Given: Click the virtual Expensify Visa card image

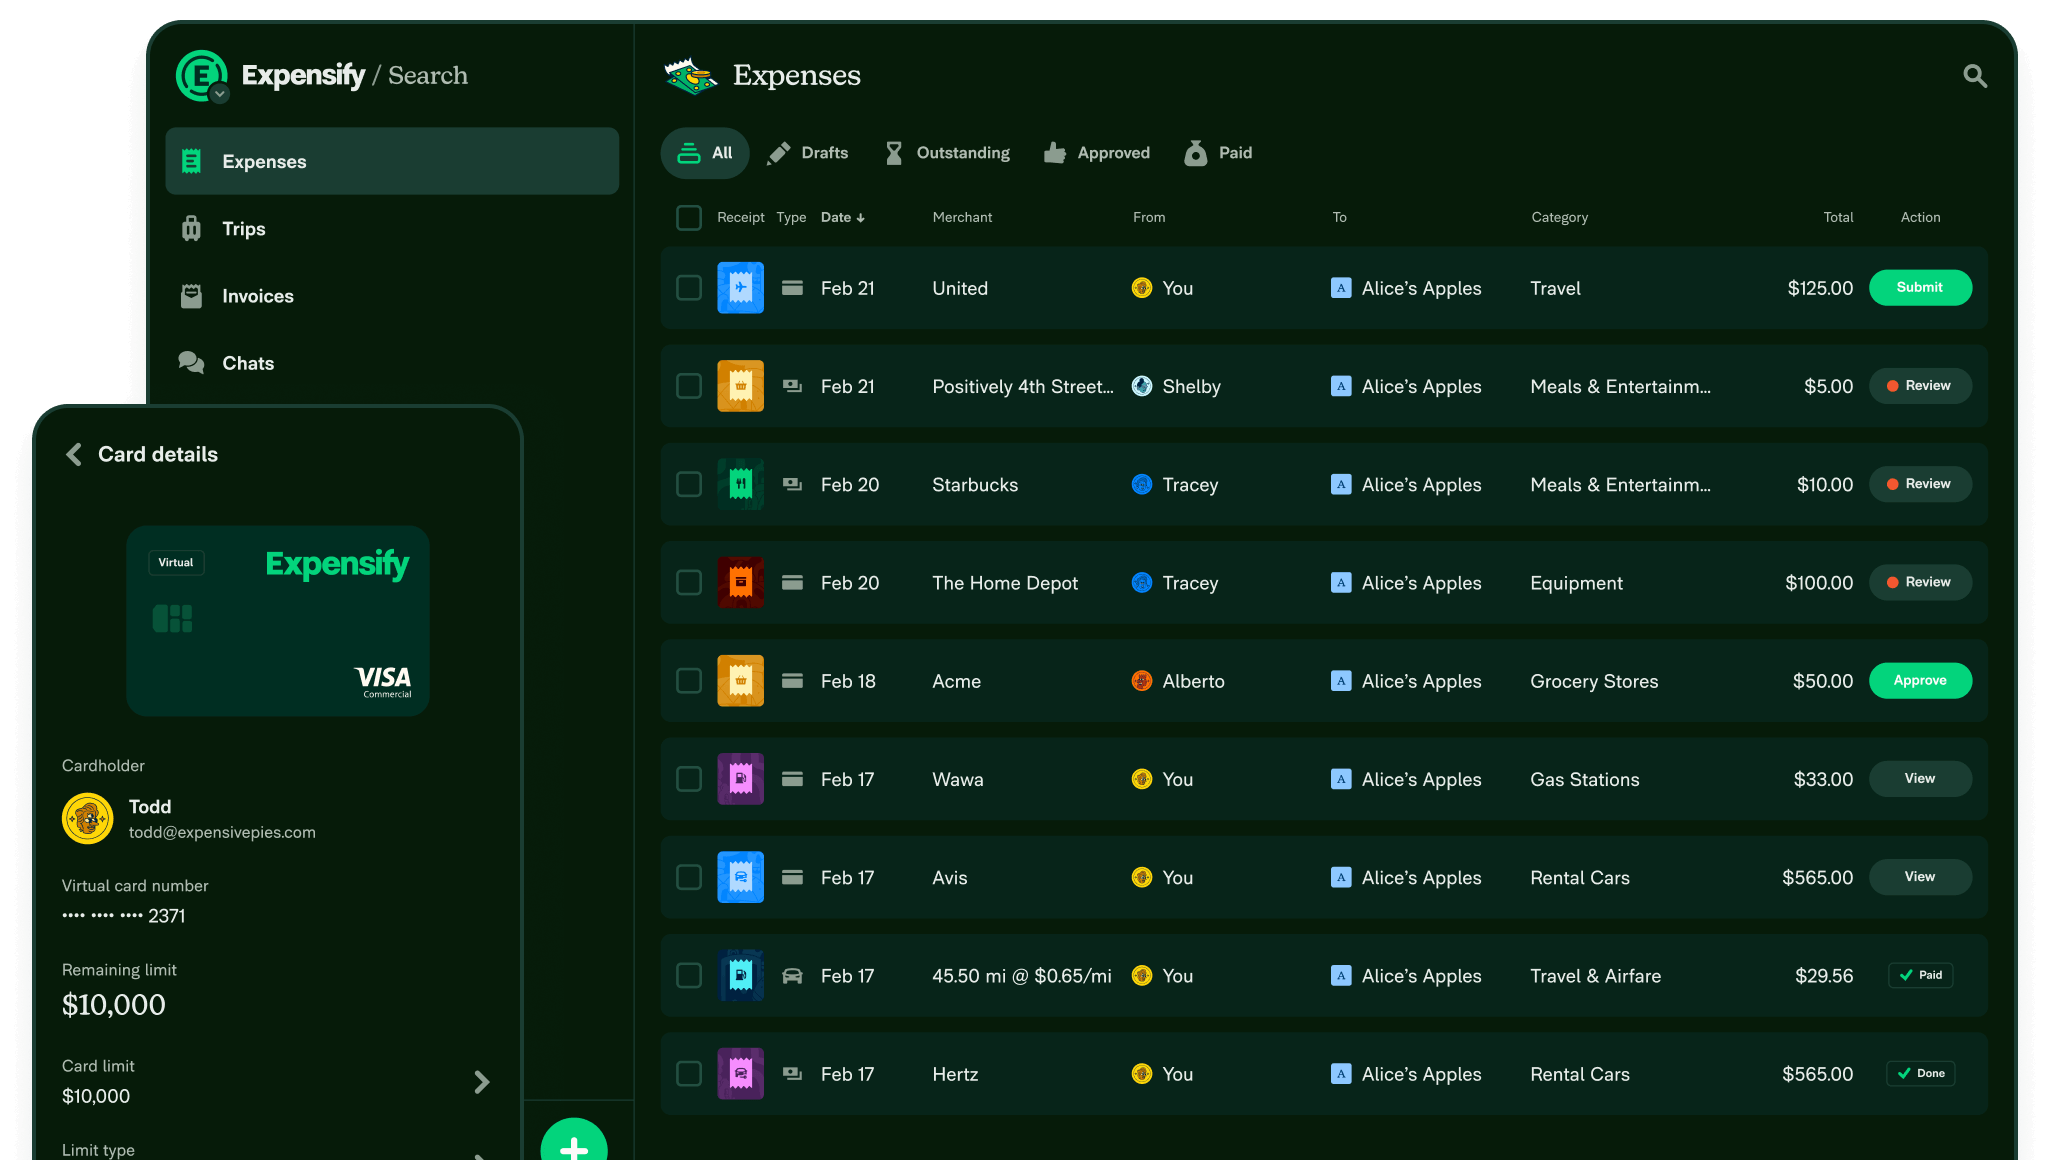Looking at the screenshot, I should click(278, 621).
